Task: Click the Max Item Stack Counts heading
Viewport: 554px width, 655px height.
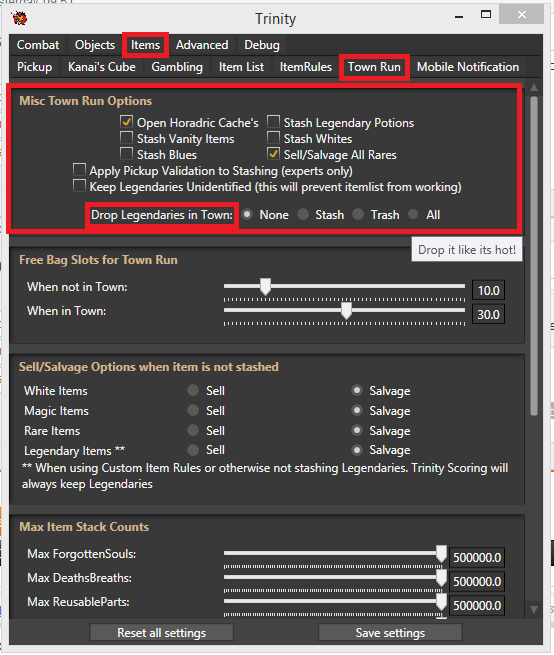Action: [84, 527]
